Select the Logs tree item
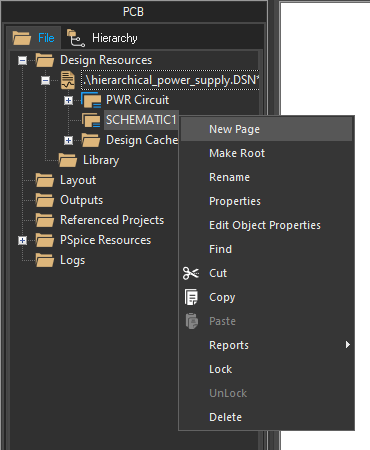370x450 pixels. click(72, 260)
